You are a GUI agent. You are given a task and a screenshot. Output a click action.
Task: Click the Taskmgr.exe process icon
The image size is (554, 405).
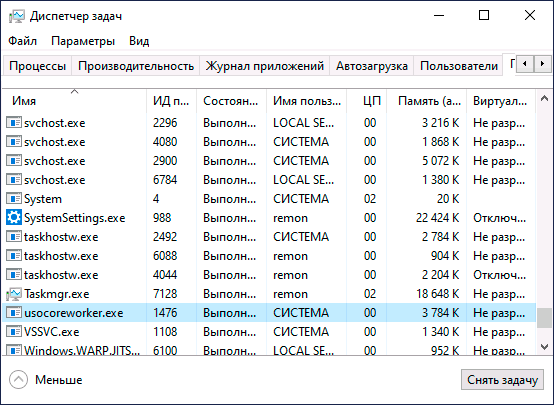coord(14,294)
